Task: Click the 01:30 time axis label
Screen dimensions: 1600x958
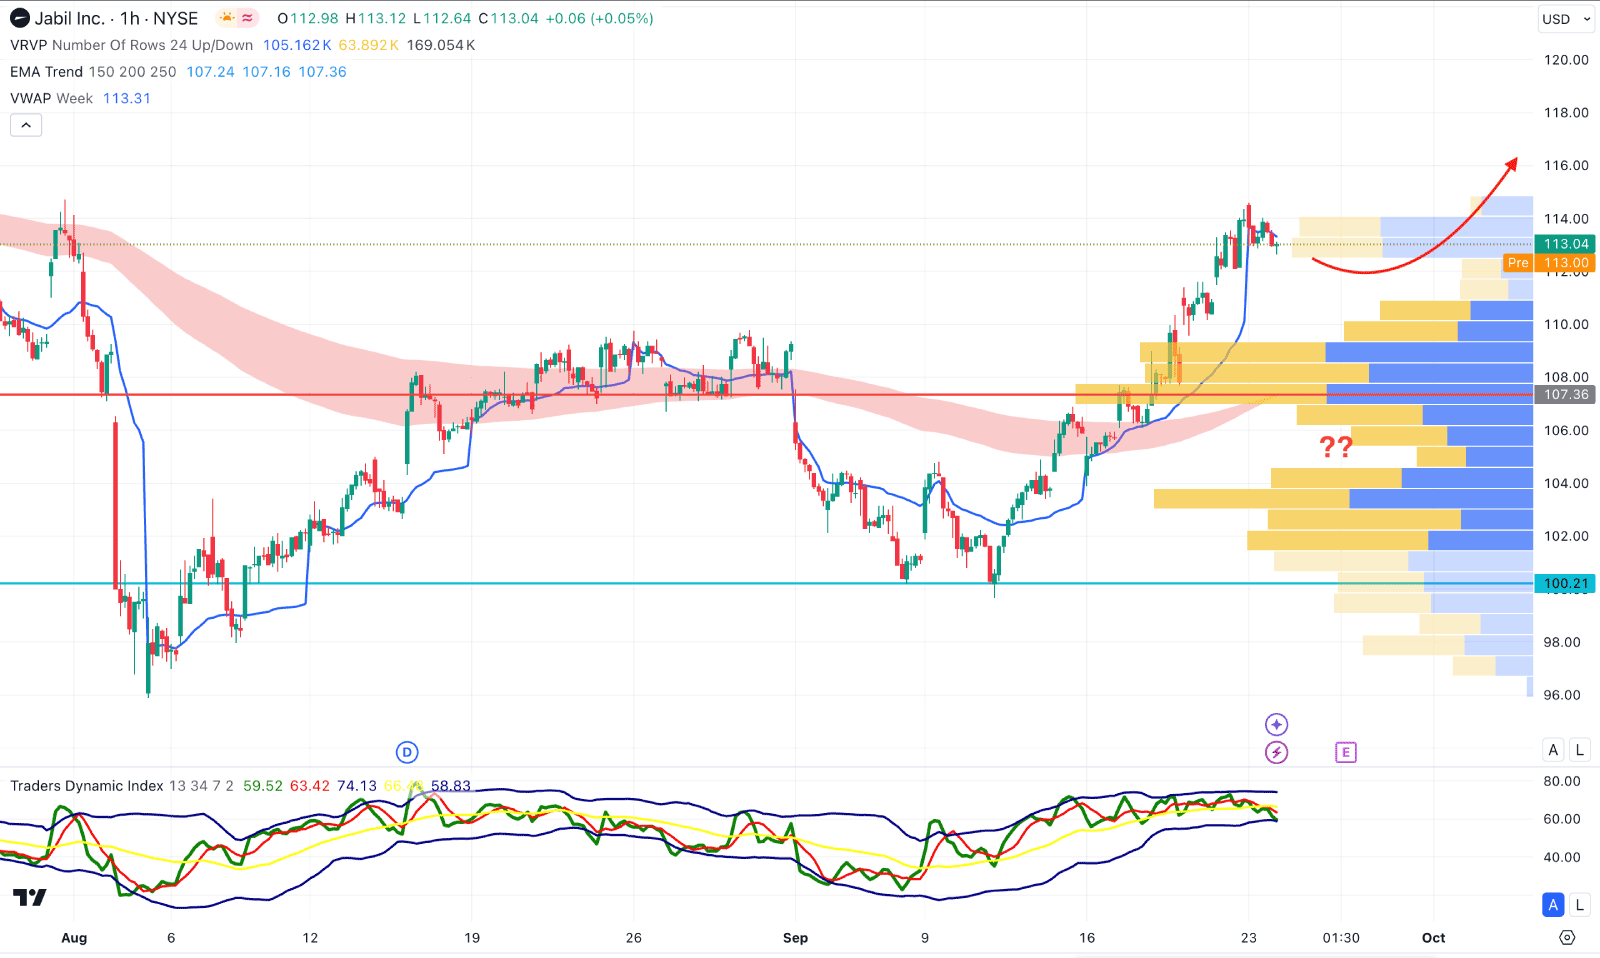Action: click(1341, 938)
